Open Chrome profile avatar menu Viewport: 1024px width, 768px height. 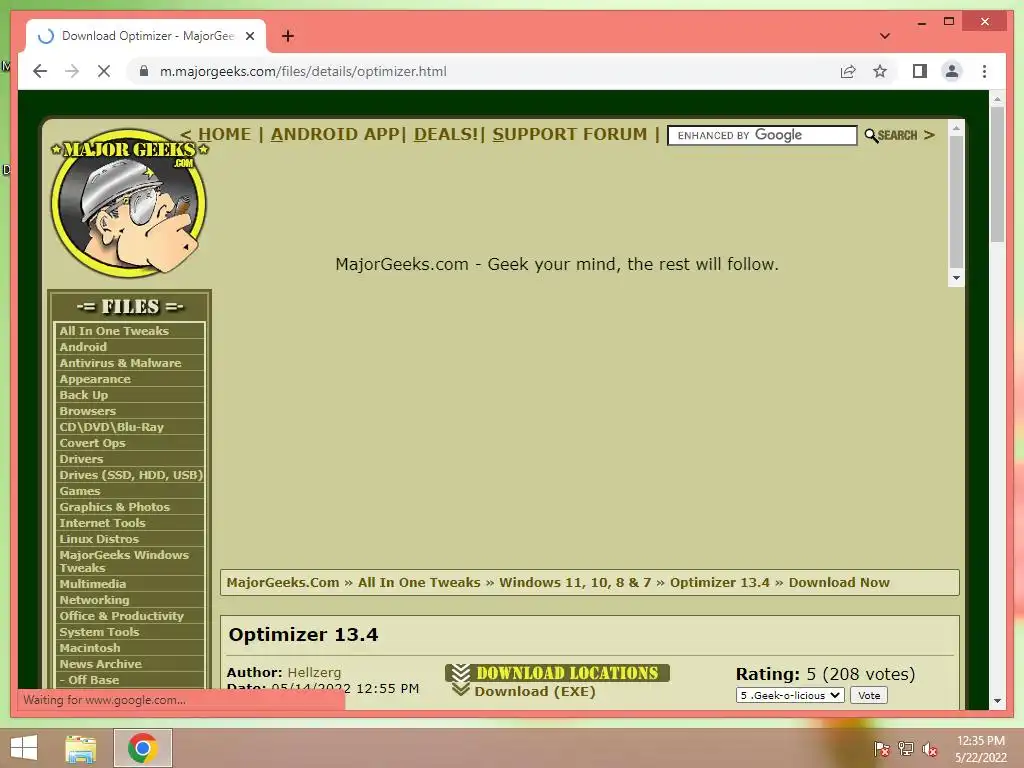point(952,71)
